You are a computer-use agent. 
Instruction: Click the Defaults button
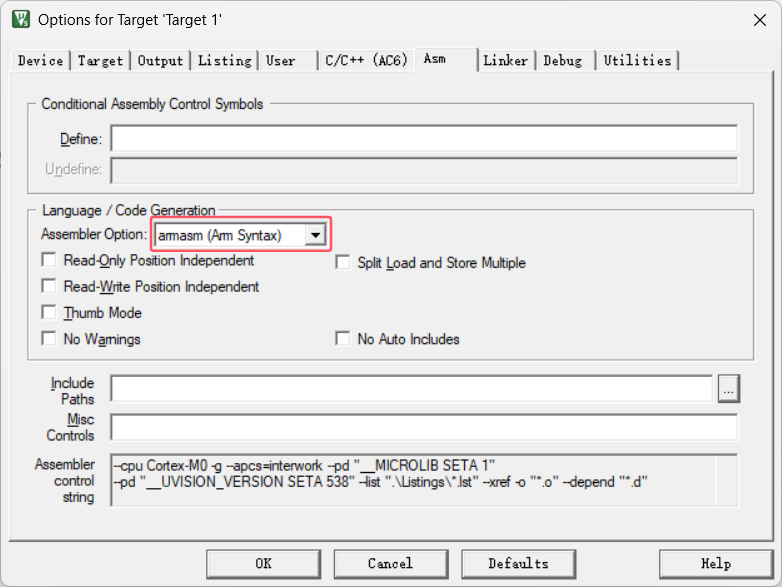518,563
